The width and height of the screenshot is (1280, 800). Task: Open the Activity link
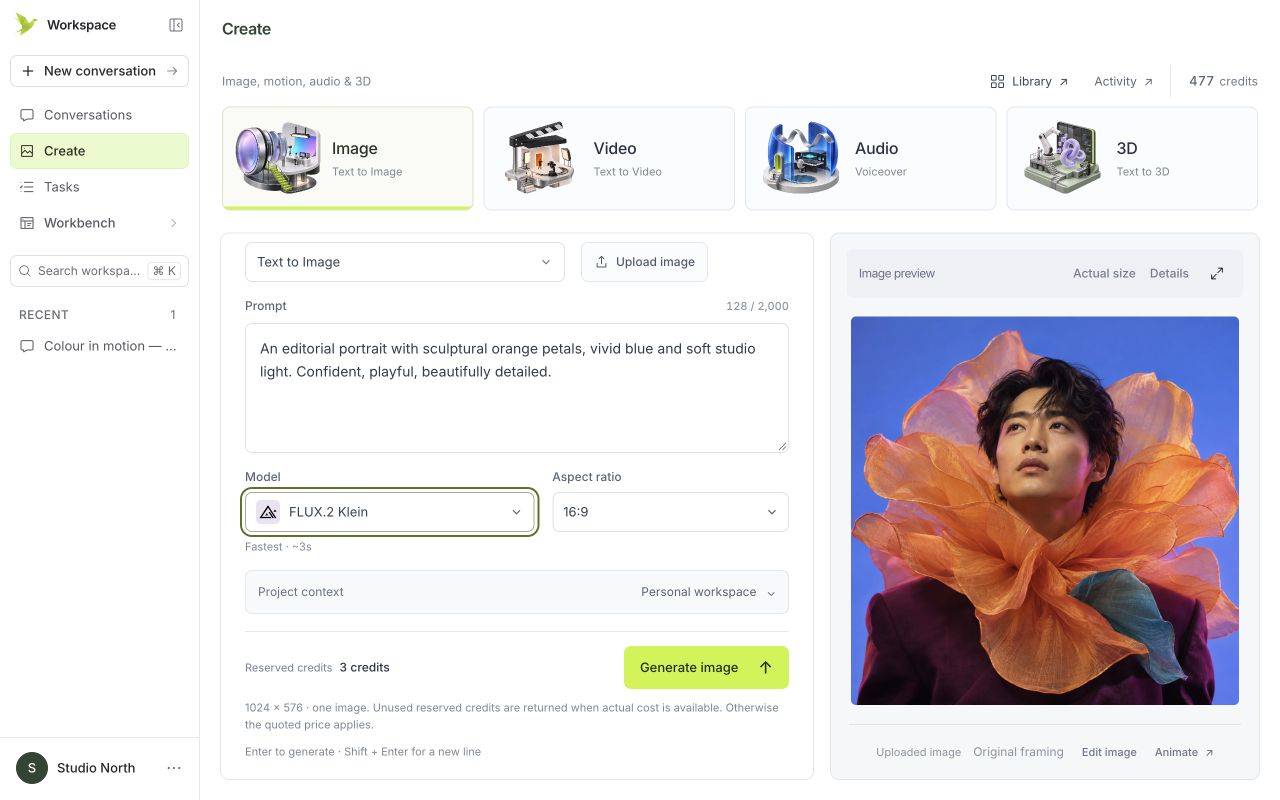point(1124,82)
